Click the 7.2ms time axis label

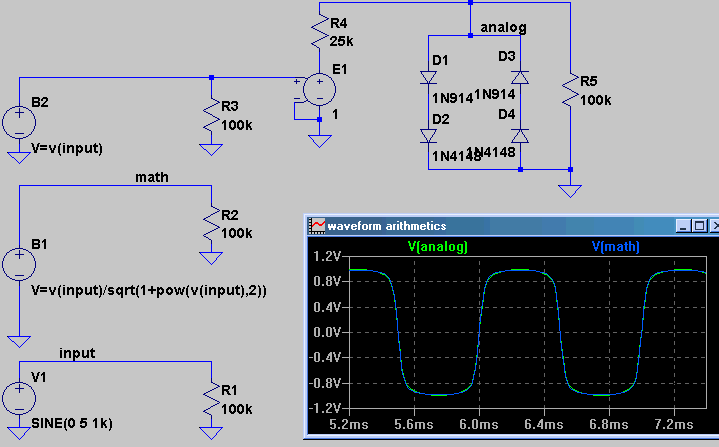pyautogui.click(x=674, y=425)
